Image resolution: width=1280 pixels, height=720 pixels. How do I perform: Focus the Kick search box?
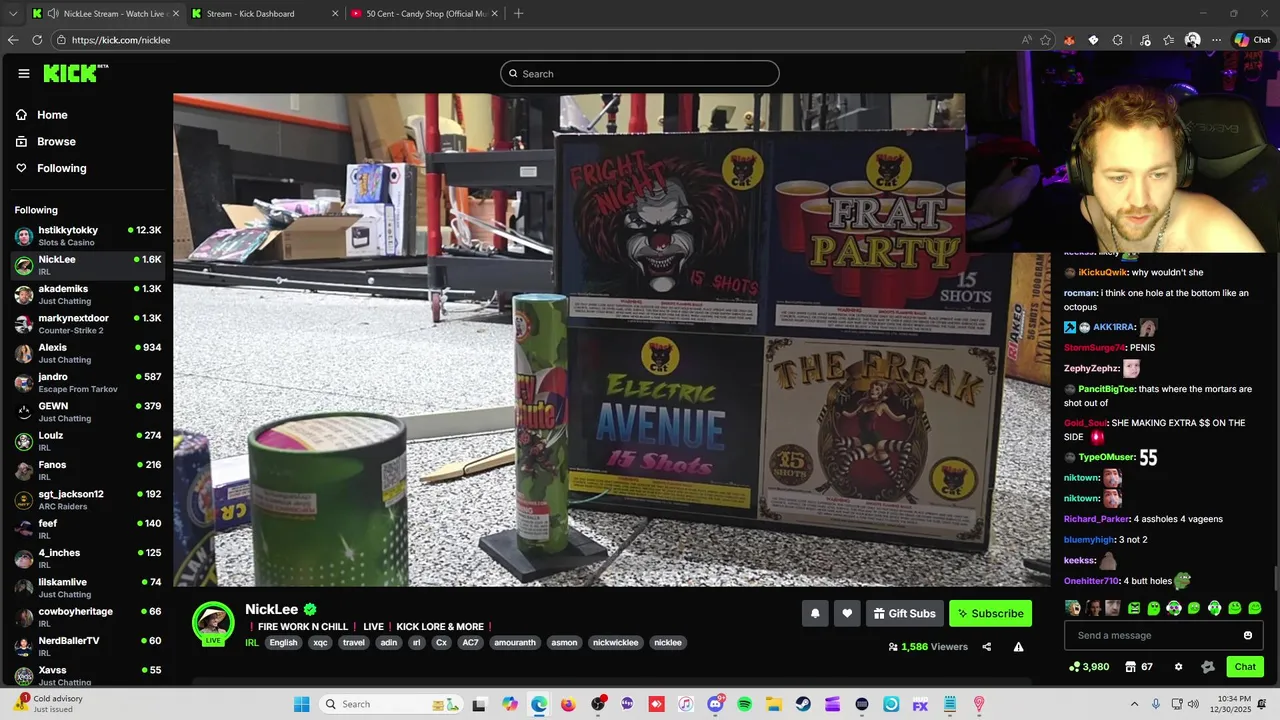coord(640,73)
